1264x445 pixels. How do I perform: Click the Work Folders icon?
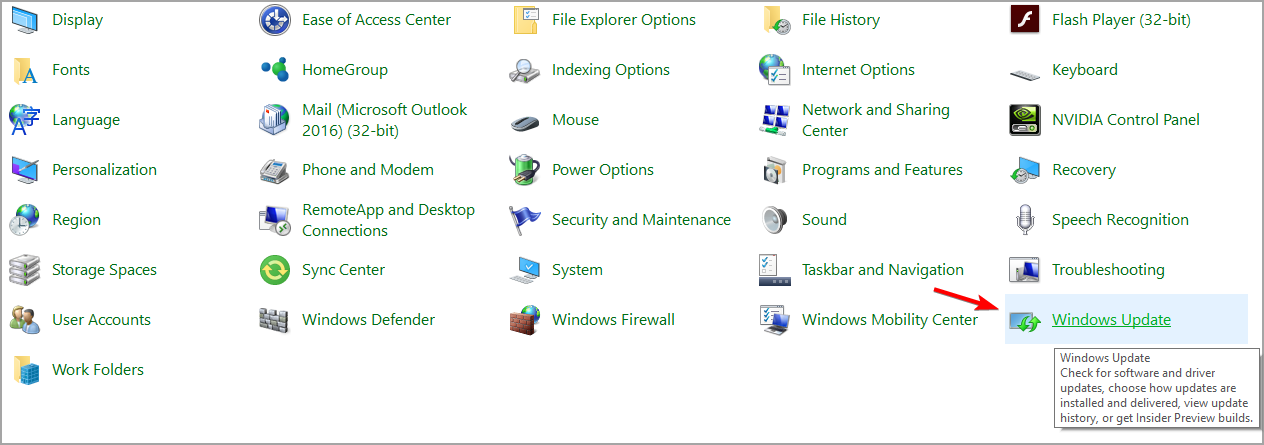click(x=25, y=370)
